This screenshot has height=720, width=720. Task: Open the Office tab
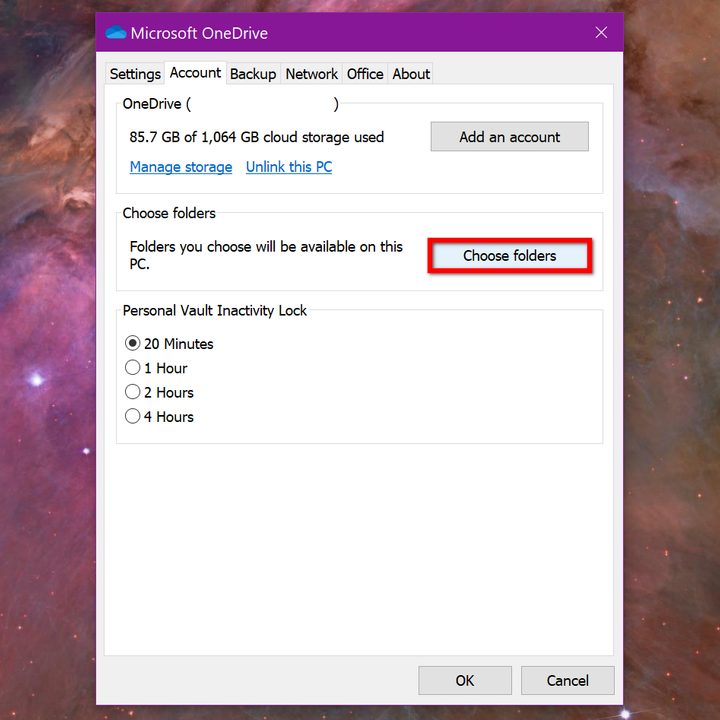(x=365, y=74)
